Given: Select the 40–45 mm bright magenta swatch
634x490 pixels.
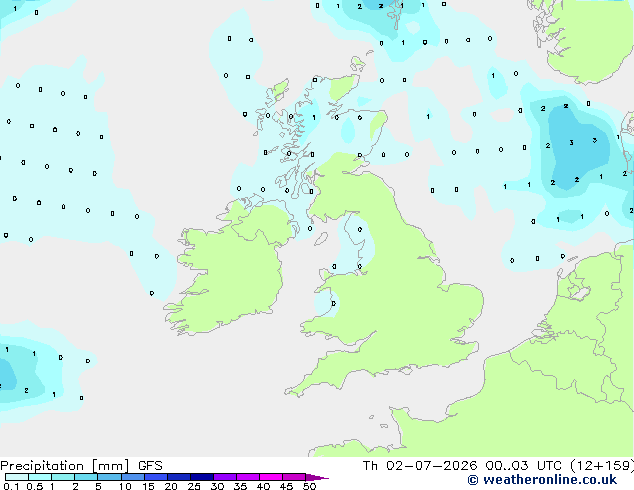Looking at the screenshot, I should click(271, 477).
